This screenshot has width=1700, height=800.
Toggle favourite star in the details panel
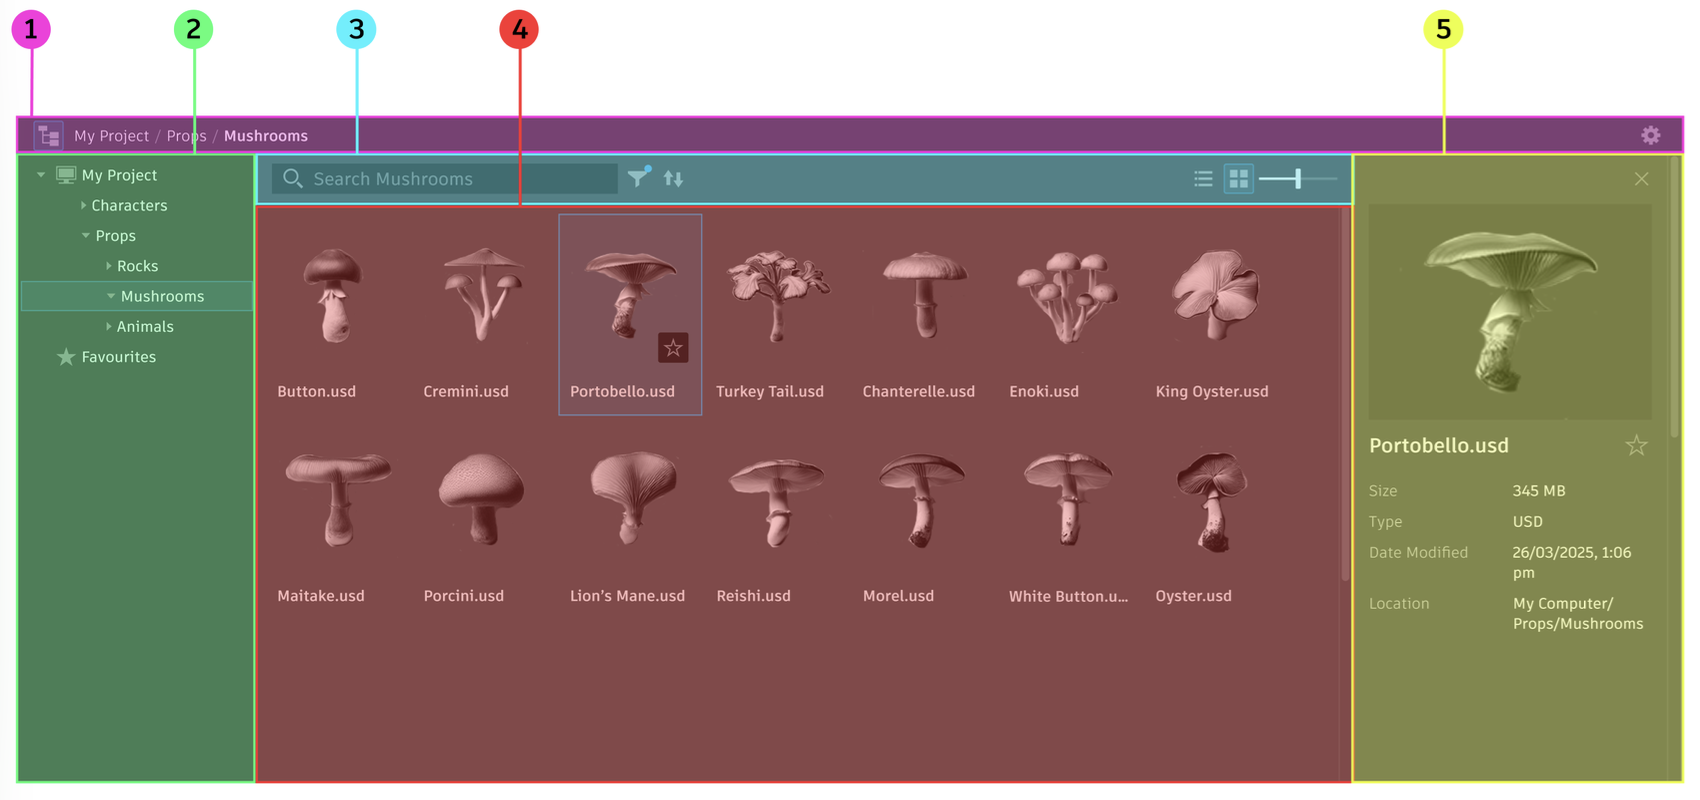point(1636,446)
